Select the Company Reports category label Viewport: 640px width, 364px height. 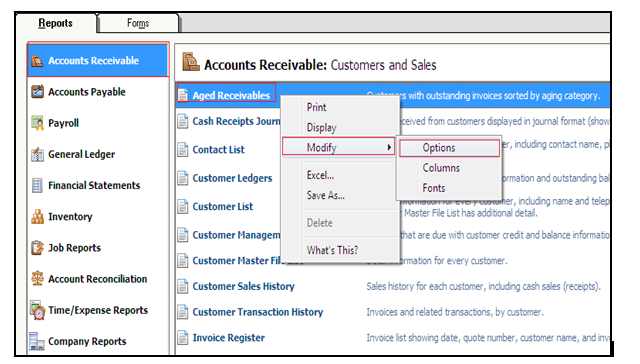[87, 341]
